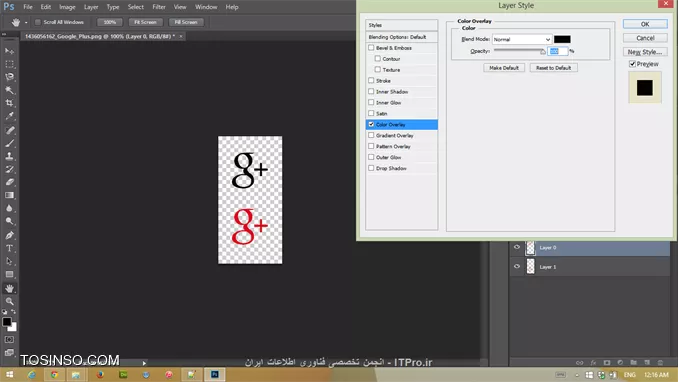Click the Make Default button
The height and width of the screenshot is (382, 678).
[504, 68]
